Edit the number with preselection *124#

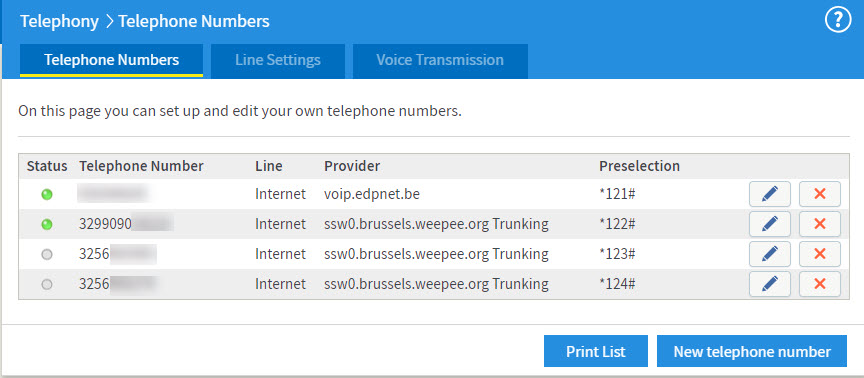click(x=770, y=284)
